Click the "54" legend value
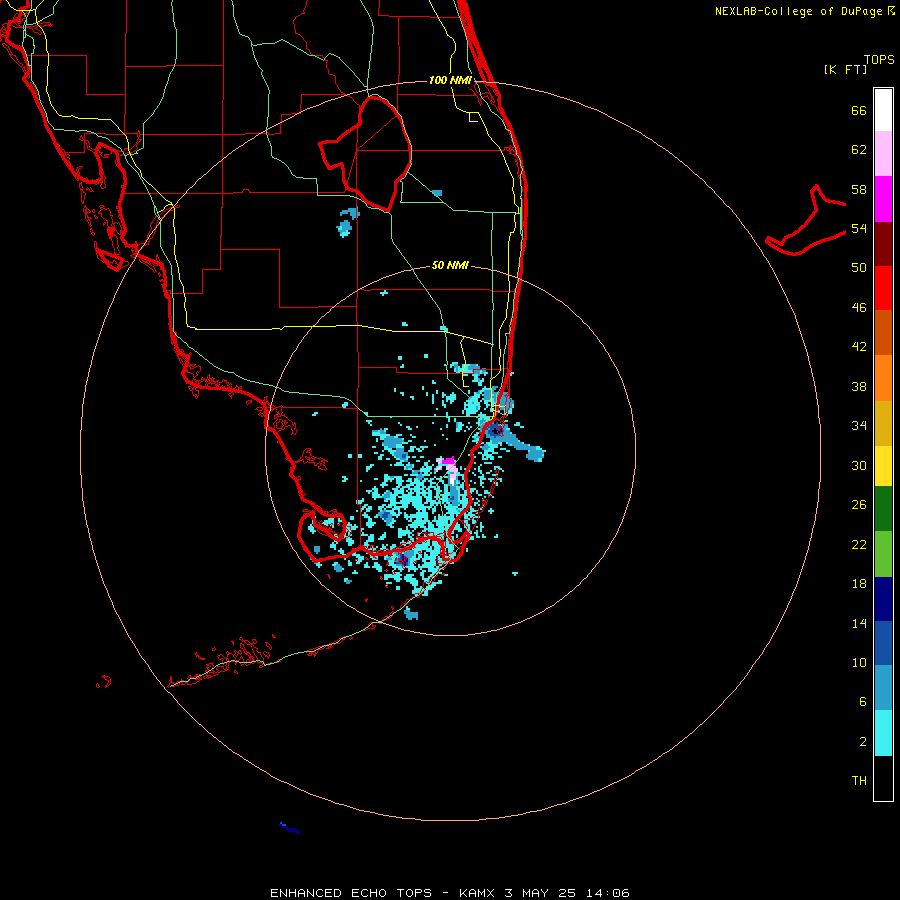 click(859, 228)
